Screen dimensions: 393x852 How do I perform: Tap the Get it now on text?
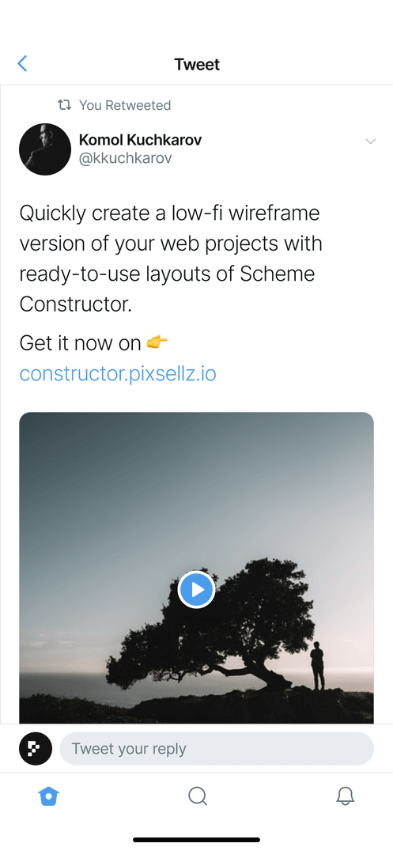(x=80, y=342)
